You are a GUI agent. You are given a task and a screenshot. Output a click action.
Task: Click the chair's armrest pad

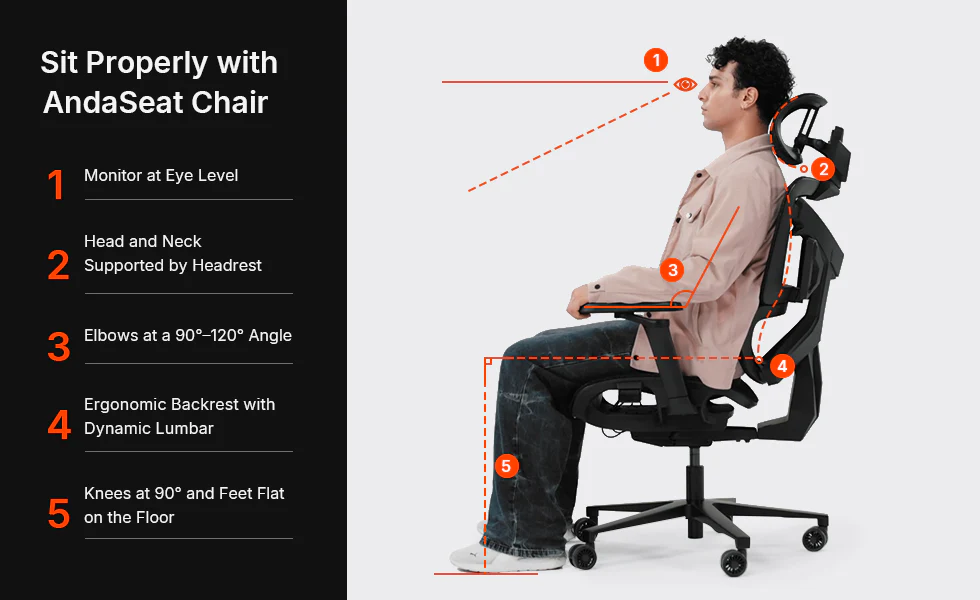click(x=631, y=307)
